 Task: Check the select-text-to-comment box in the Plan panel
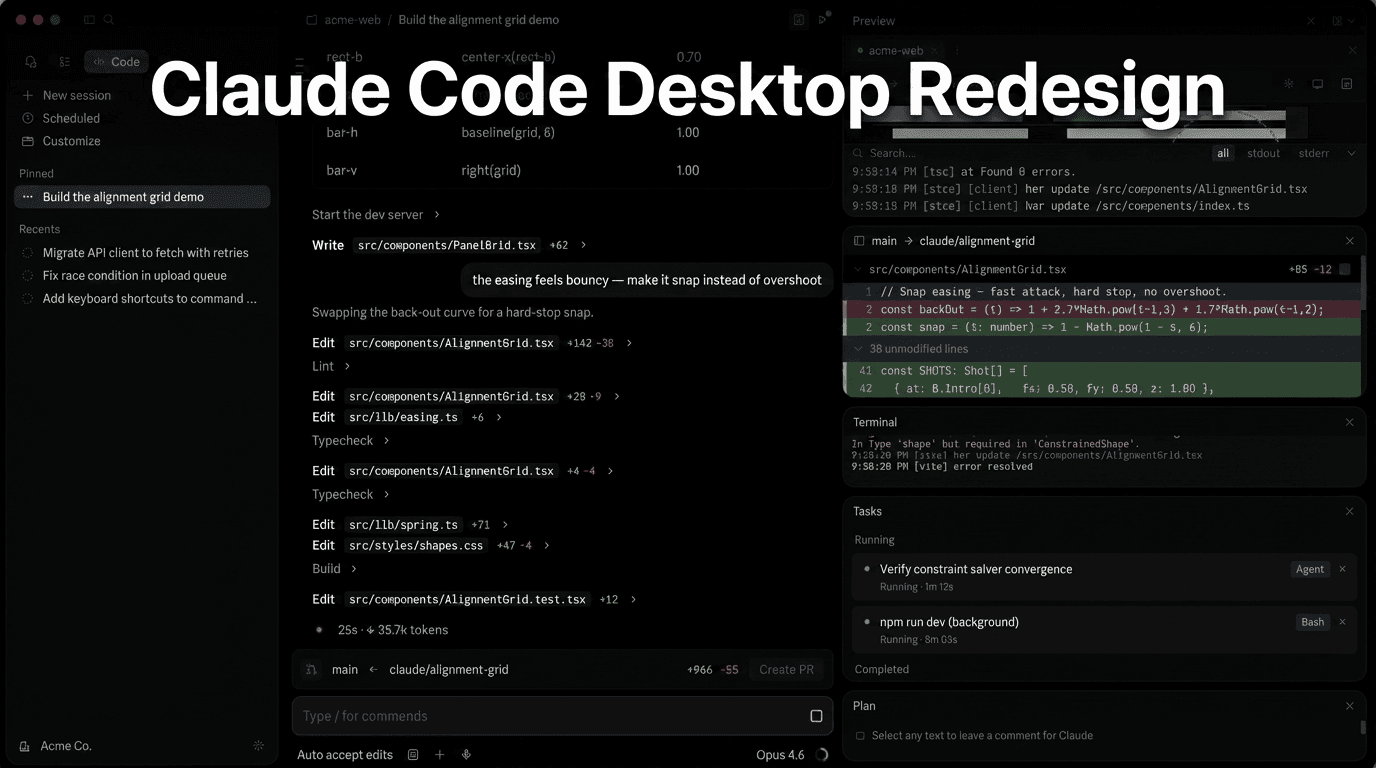coord(861,735)
